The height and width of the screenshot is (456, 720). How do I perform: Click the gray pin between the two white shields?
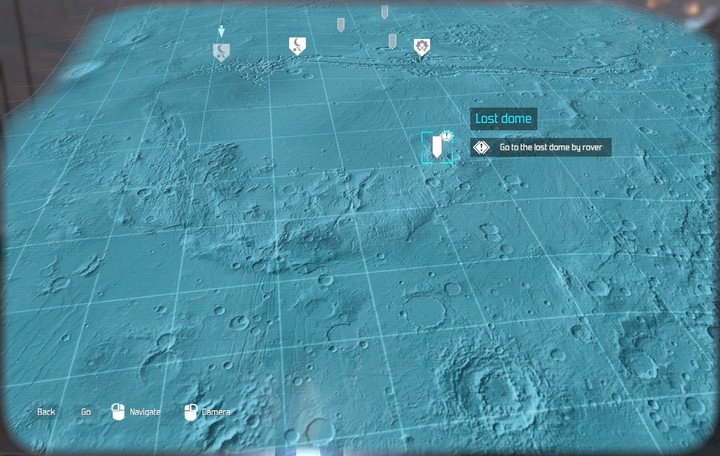(340, 23)
